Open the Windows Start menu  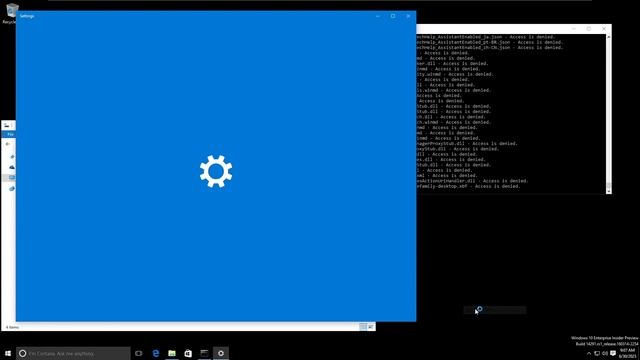(8, 353)
